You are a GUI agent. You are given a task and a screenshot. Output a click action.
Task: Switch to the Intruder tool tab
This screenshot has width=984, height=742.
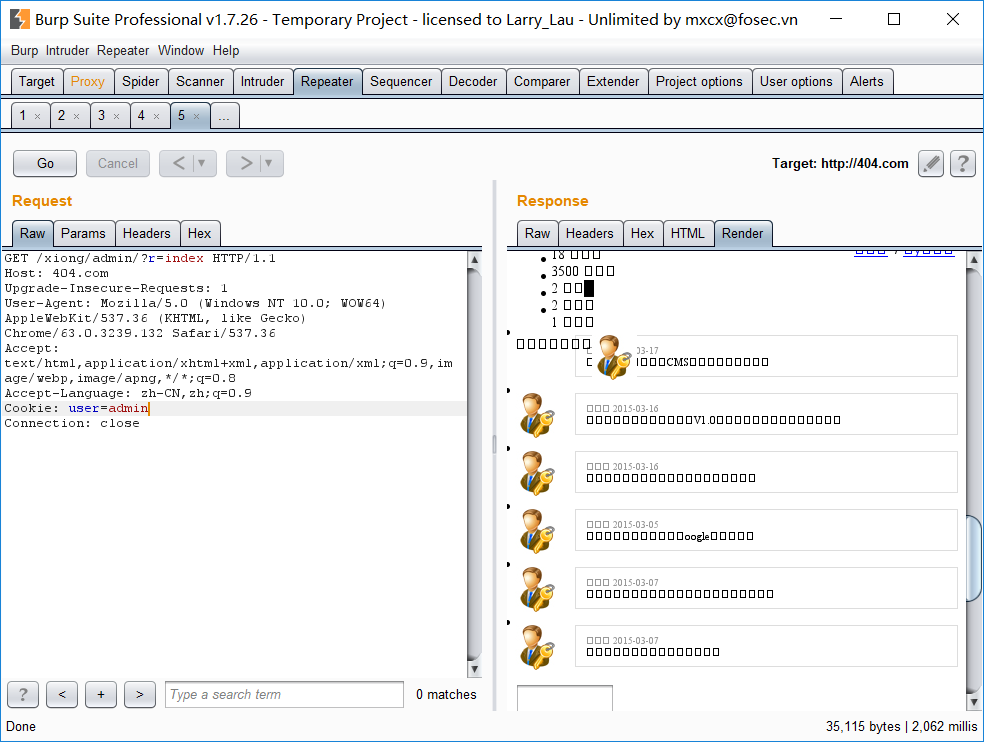(x=262, y=82)
